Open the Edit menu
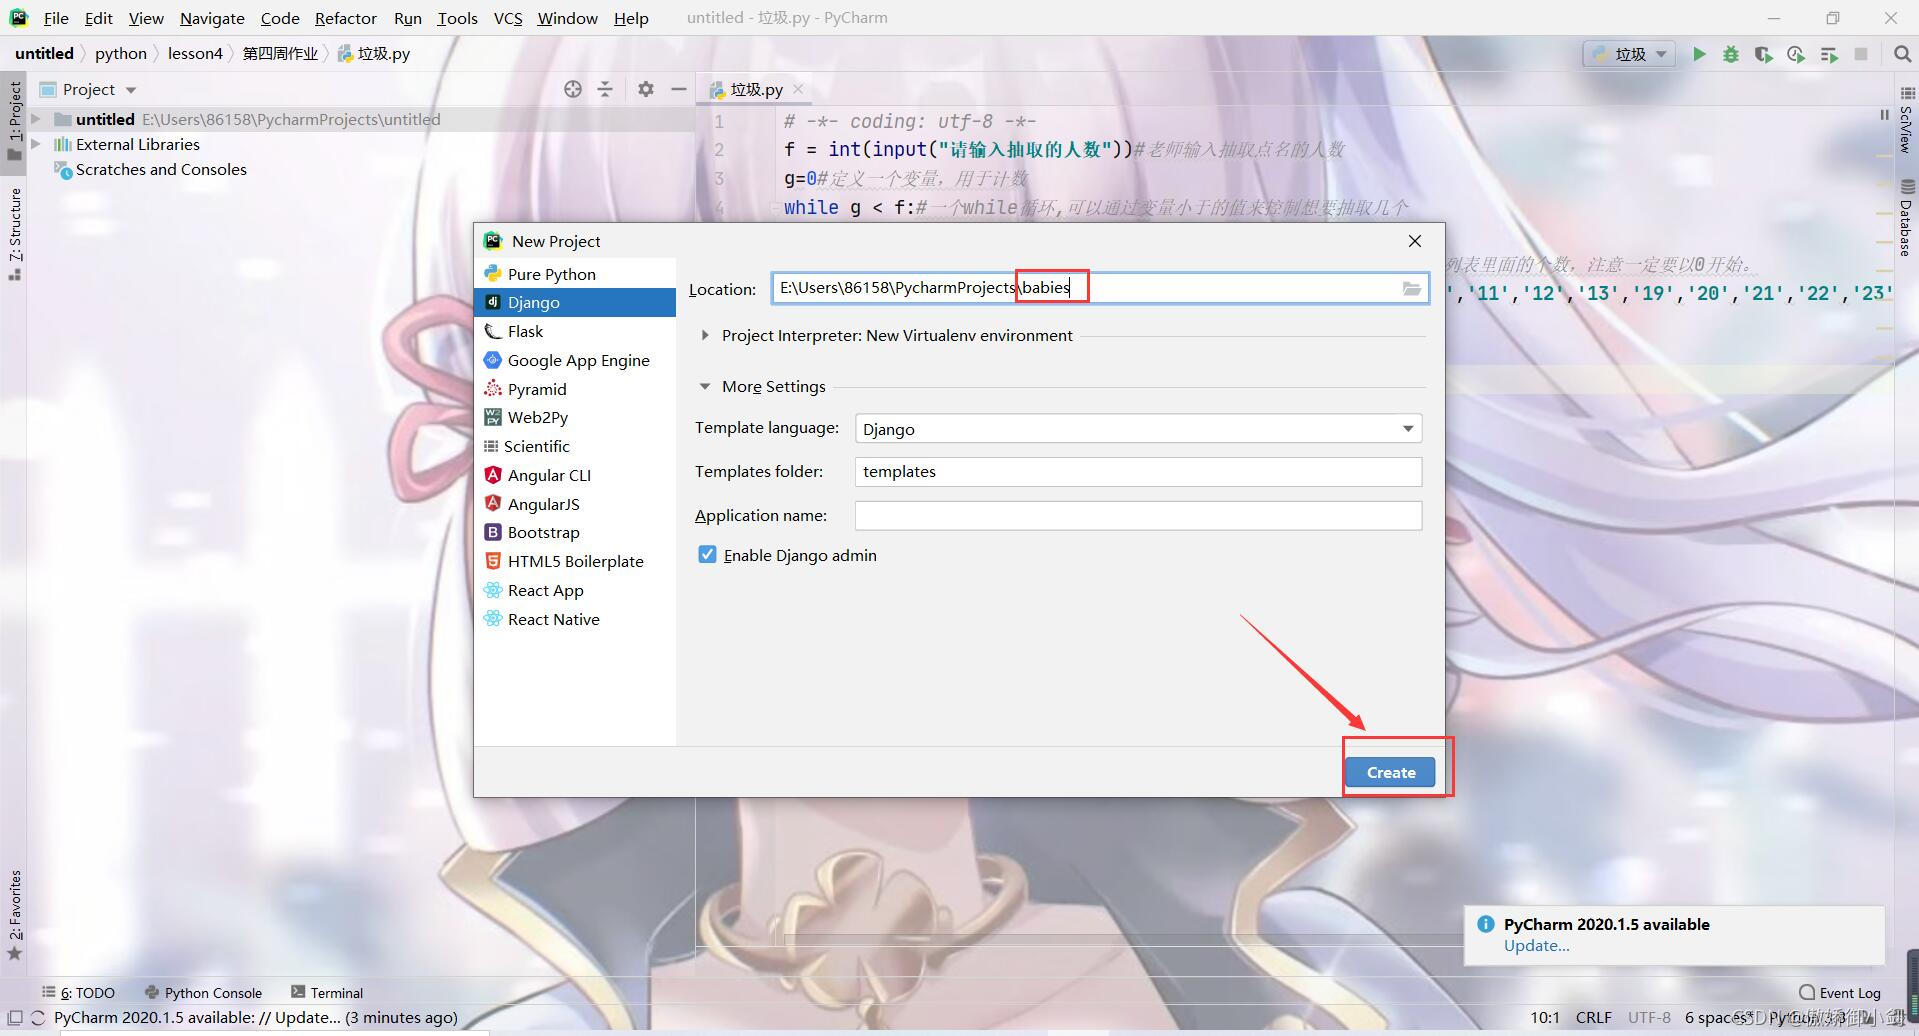 point(98,18)
